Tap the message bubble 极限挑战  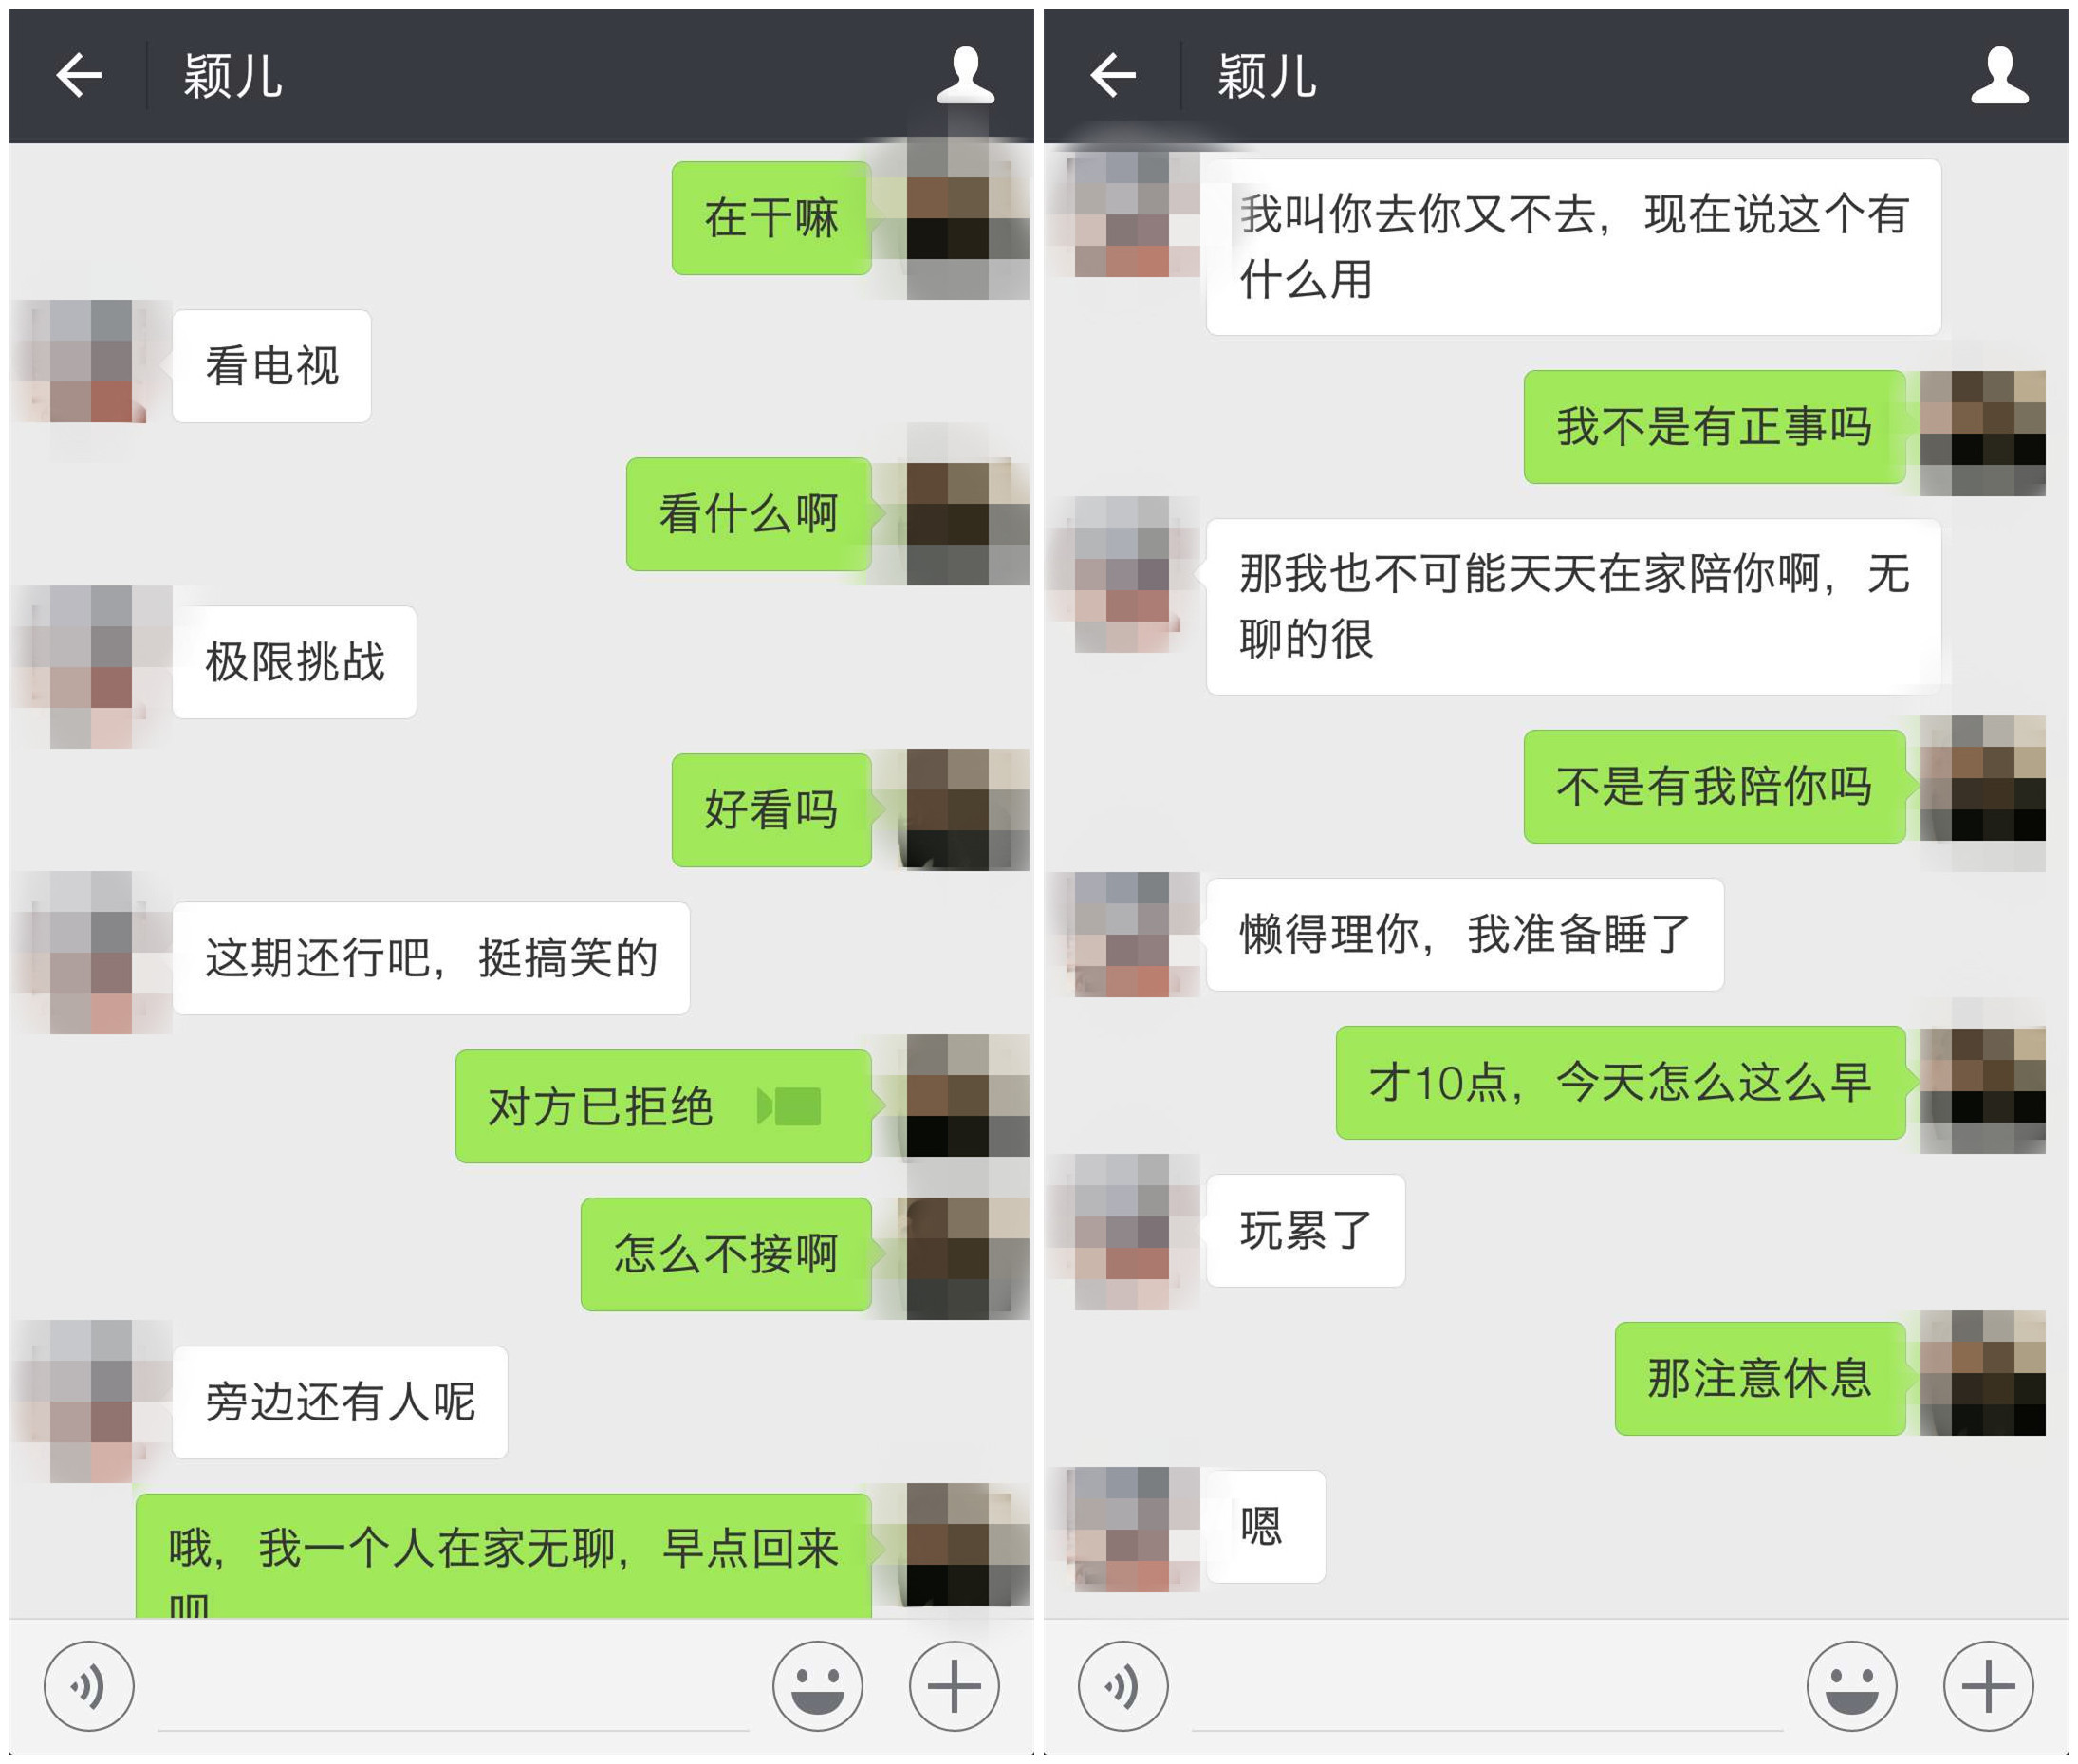pyautogui.click(x=294, y=662)
